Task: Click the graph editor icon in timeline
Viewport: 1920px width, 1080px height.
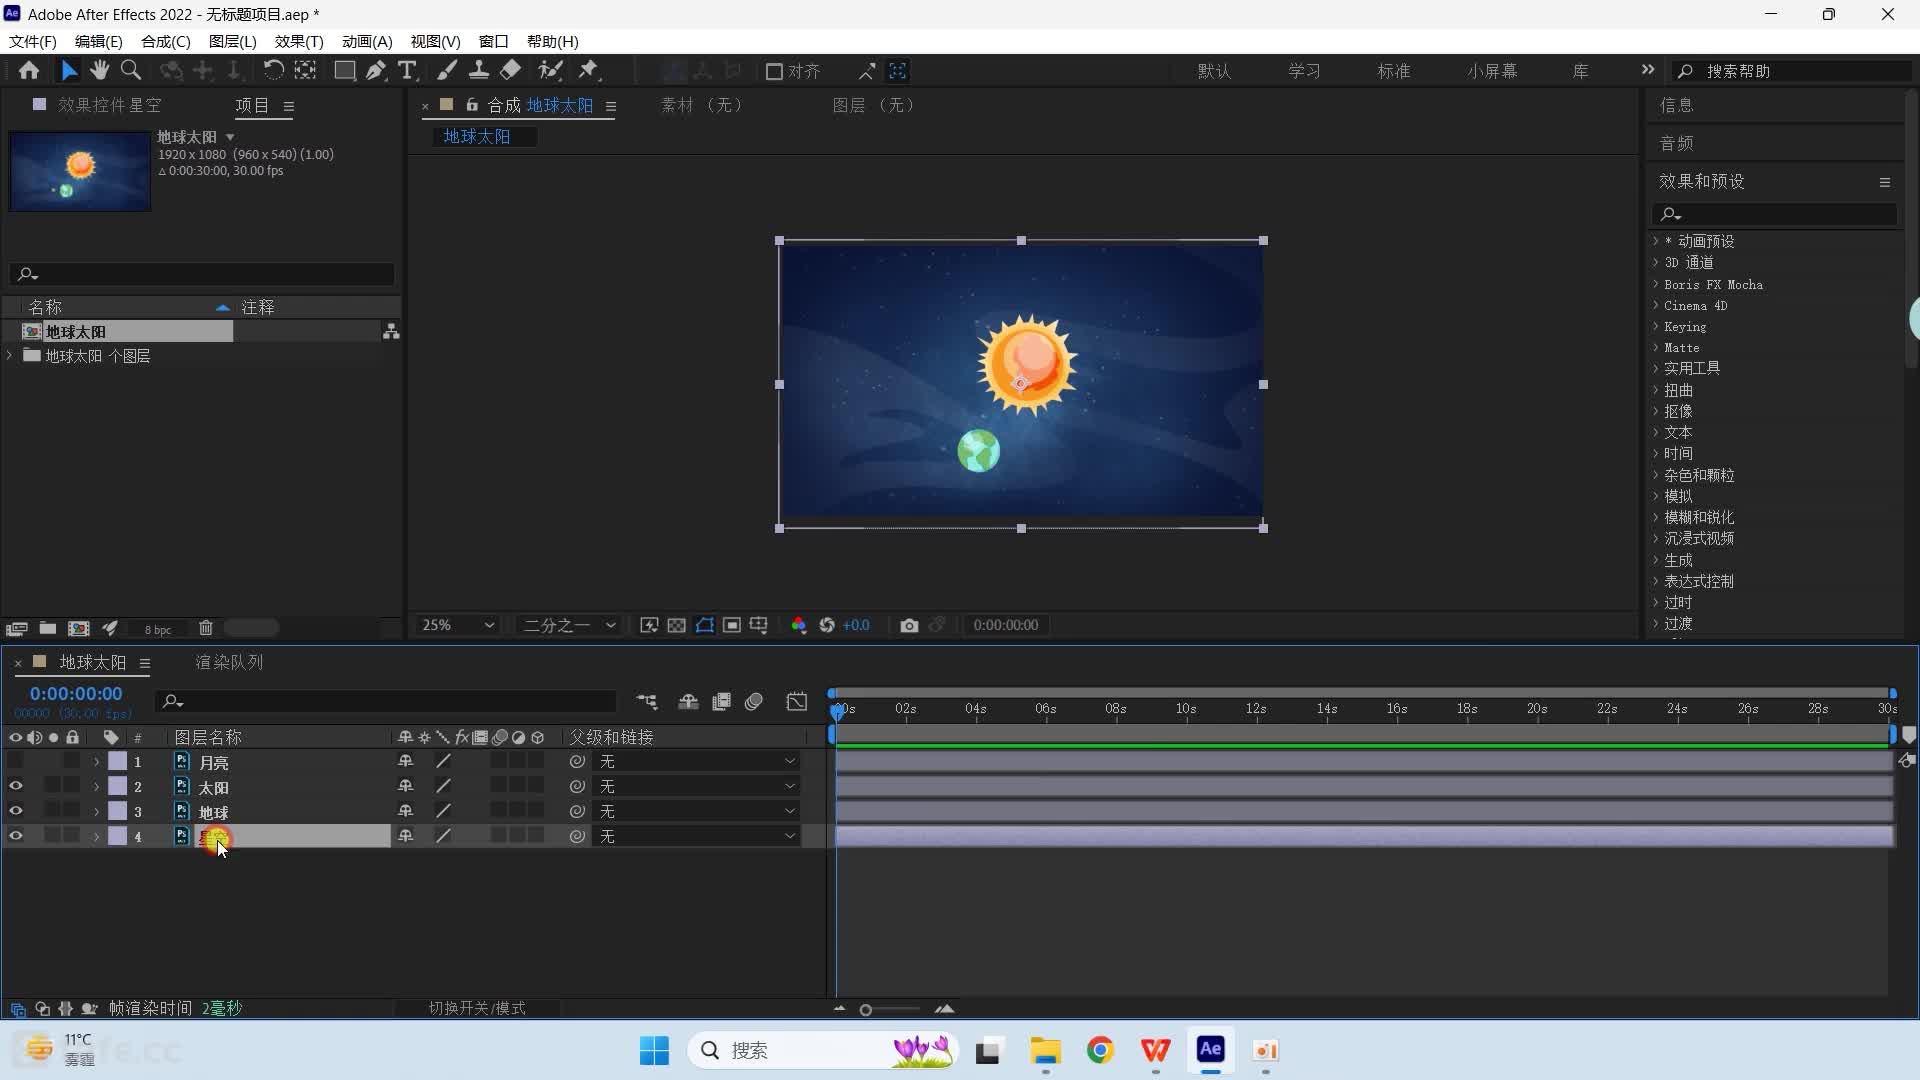Action: coord(797,702)
